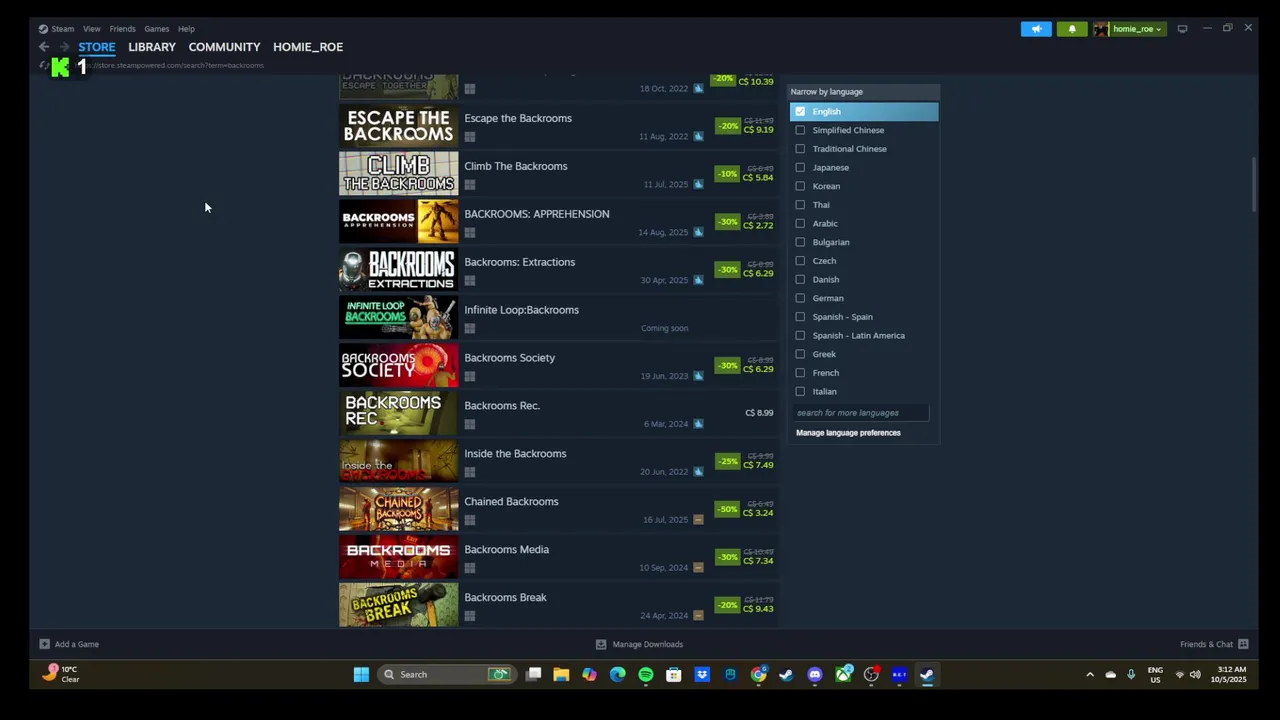The height and width of the screenshot is (720, 1280).
Task: Open the announcements megaphone button
Action: (x=1036, y=29)
